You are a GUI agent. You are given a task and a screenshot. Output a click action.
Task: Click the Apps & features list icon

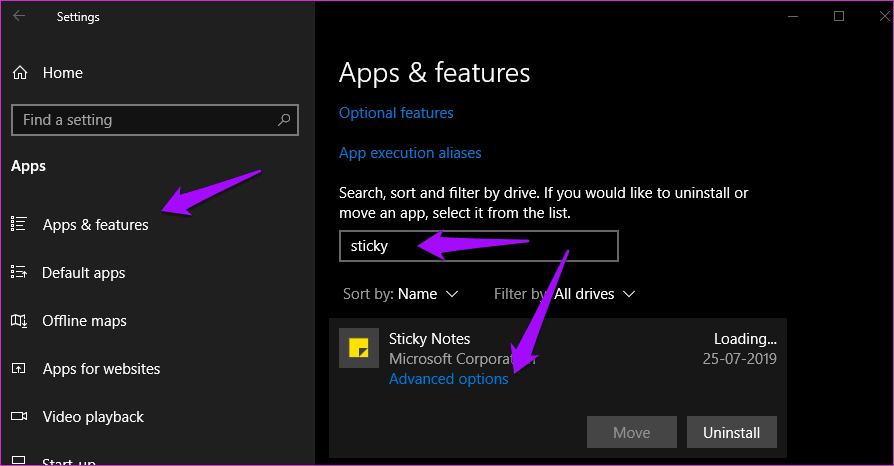tap(19, 224)
